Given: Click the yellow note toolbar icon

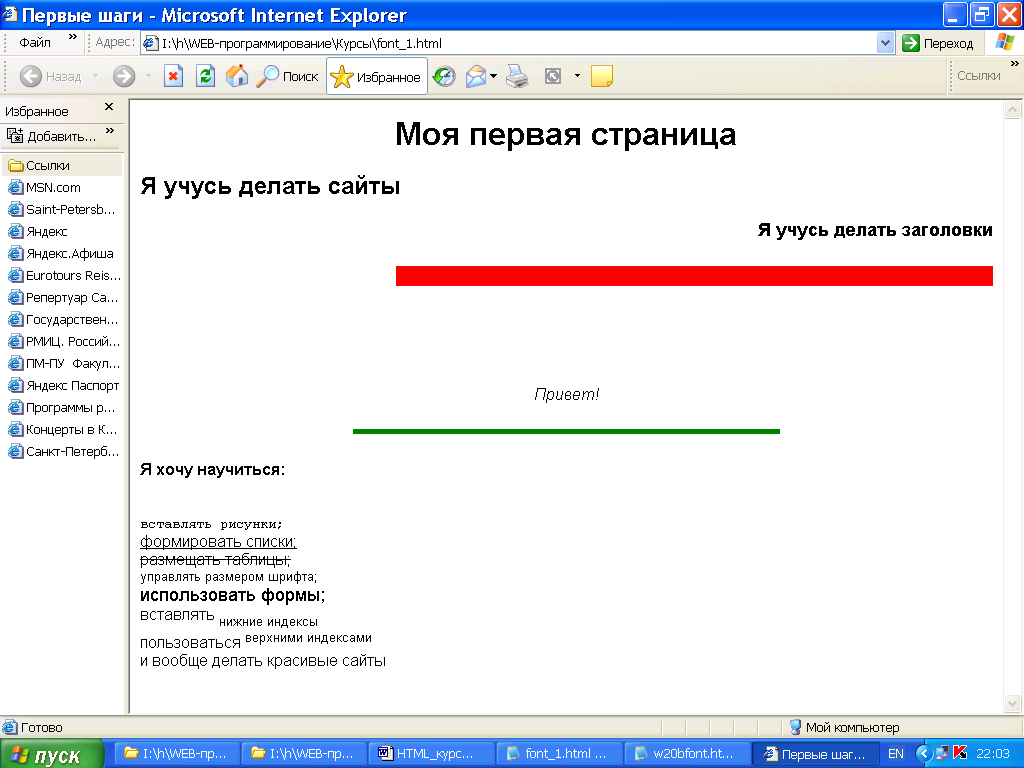Looking at the screenshot, I should [601, 76].
